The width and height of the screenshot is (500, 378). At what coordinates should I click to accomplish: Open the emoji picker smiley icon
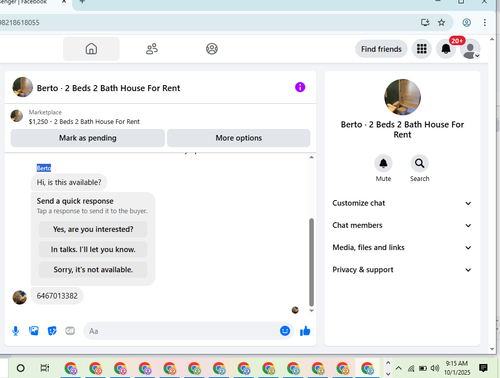(285, 331)
